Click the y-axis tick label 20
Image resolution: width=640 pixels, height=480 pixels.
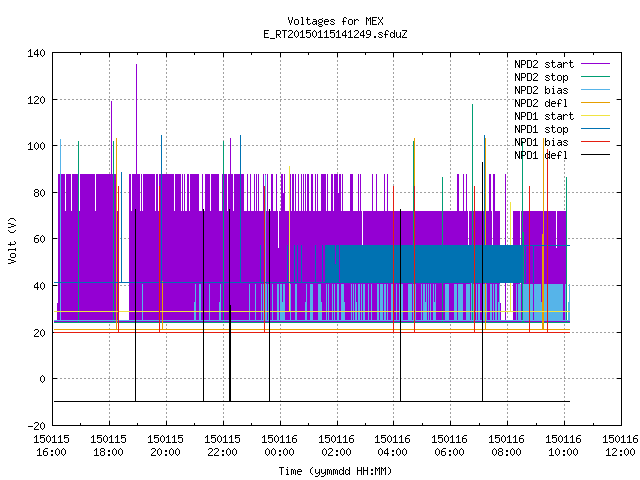click(39, 333)
